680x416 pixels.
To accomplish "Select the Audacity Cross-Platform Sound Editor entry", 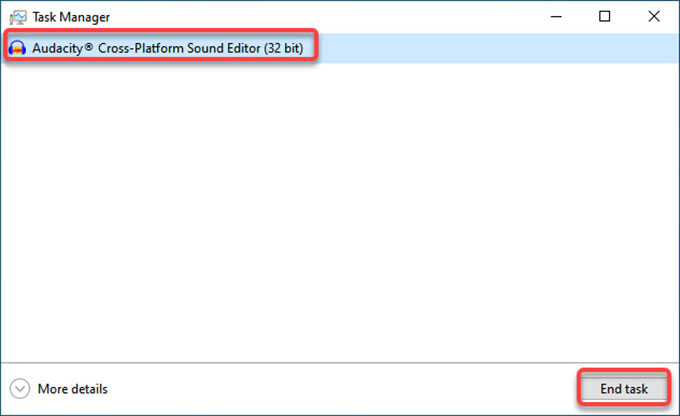I will point(340,48).
